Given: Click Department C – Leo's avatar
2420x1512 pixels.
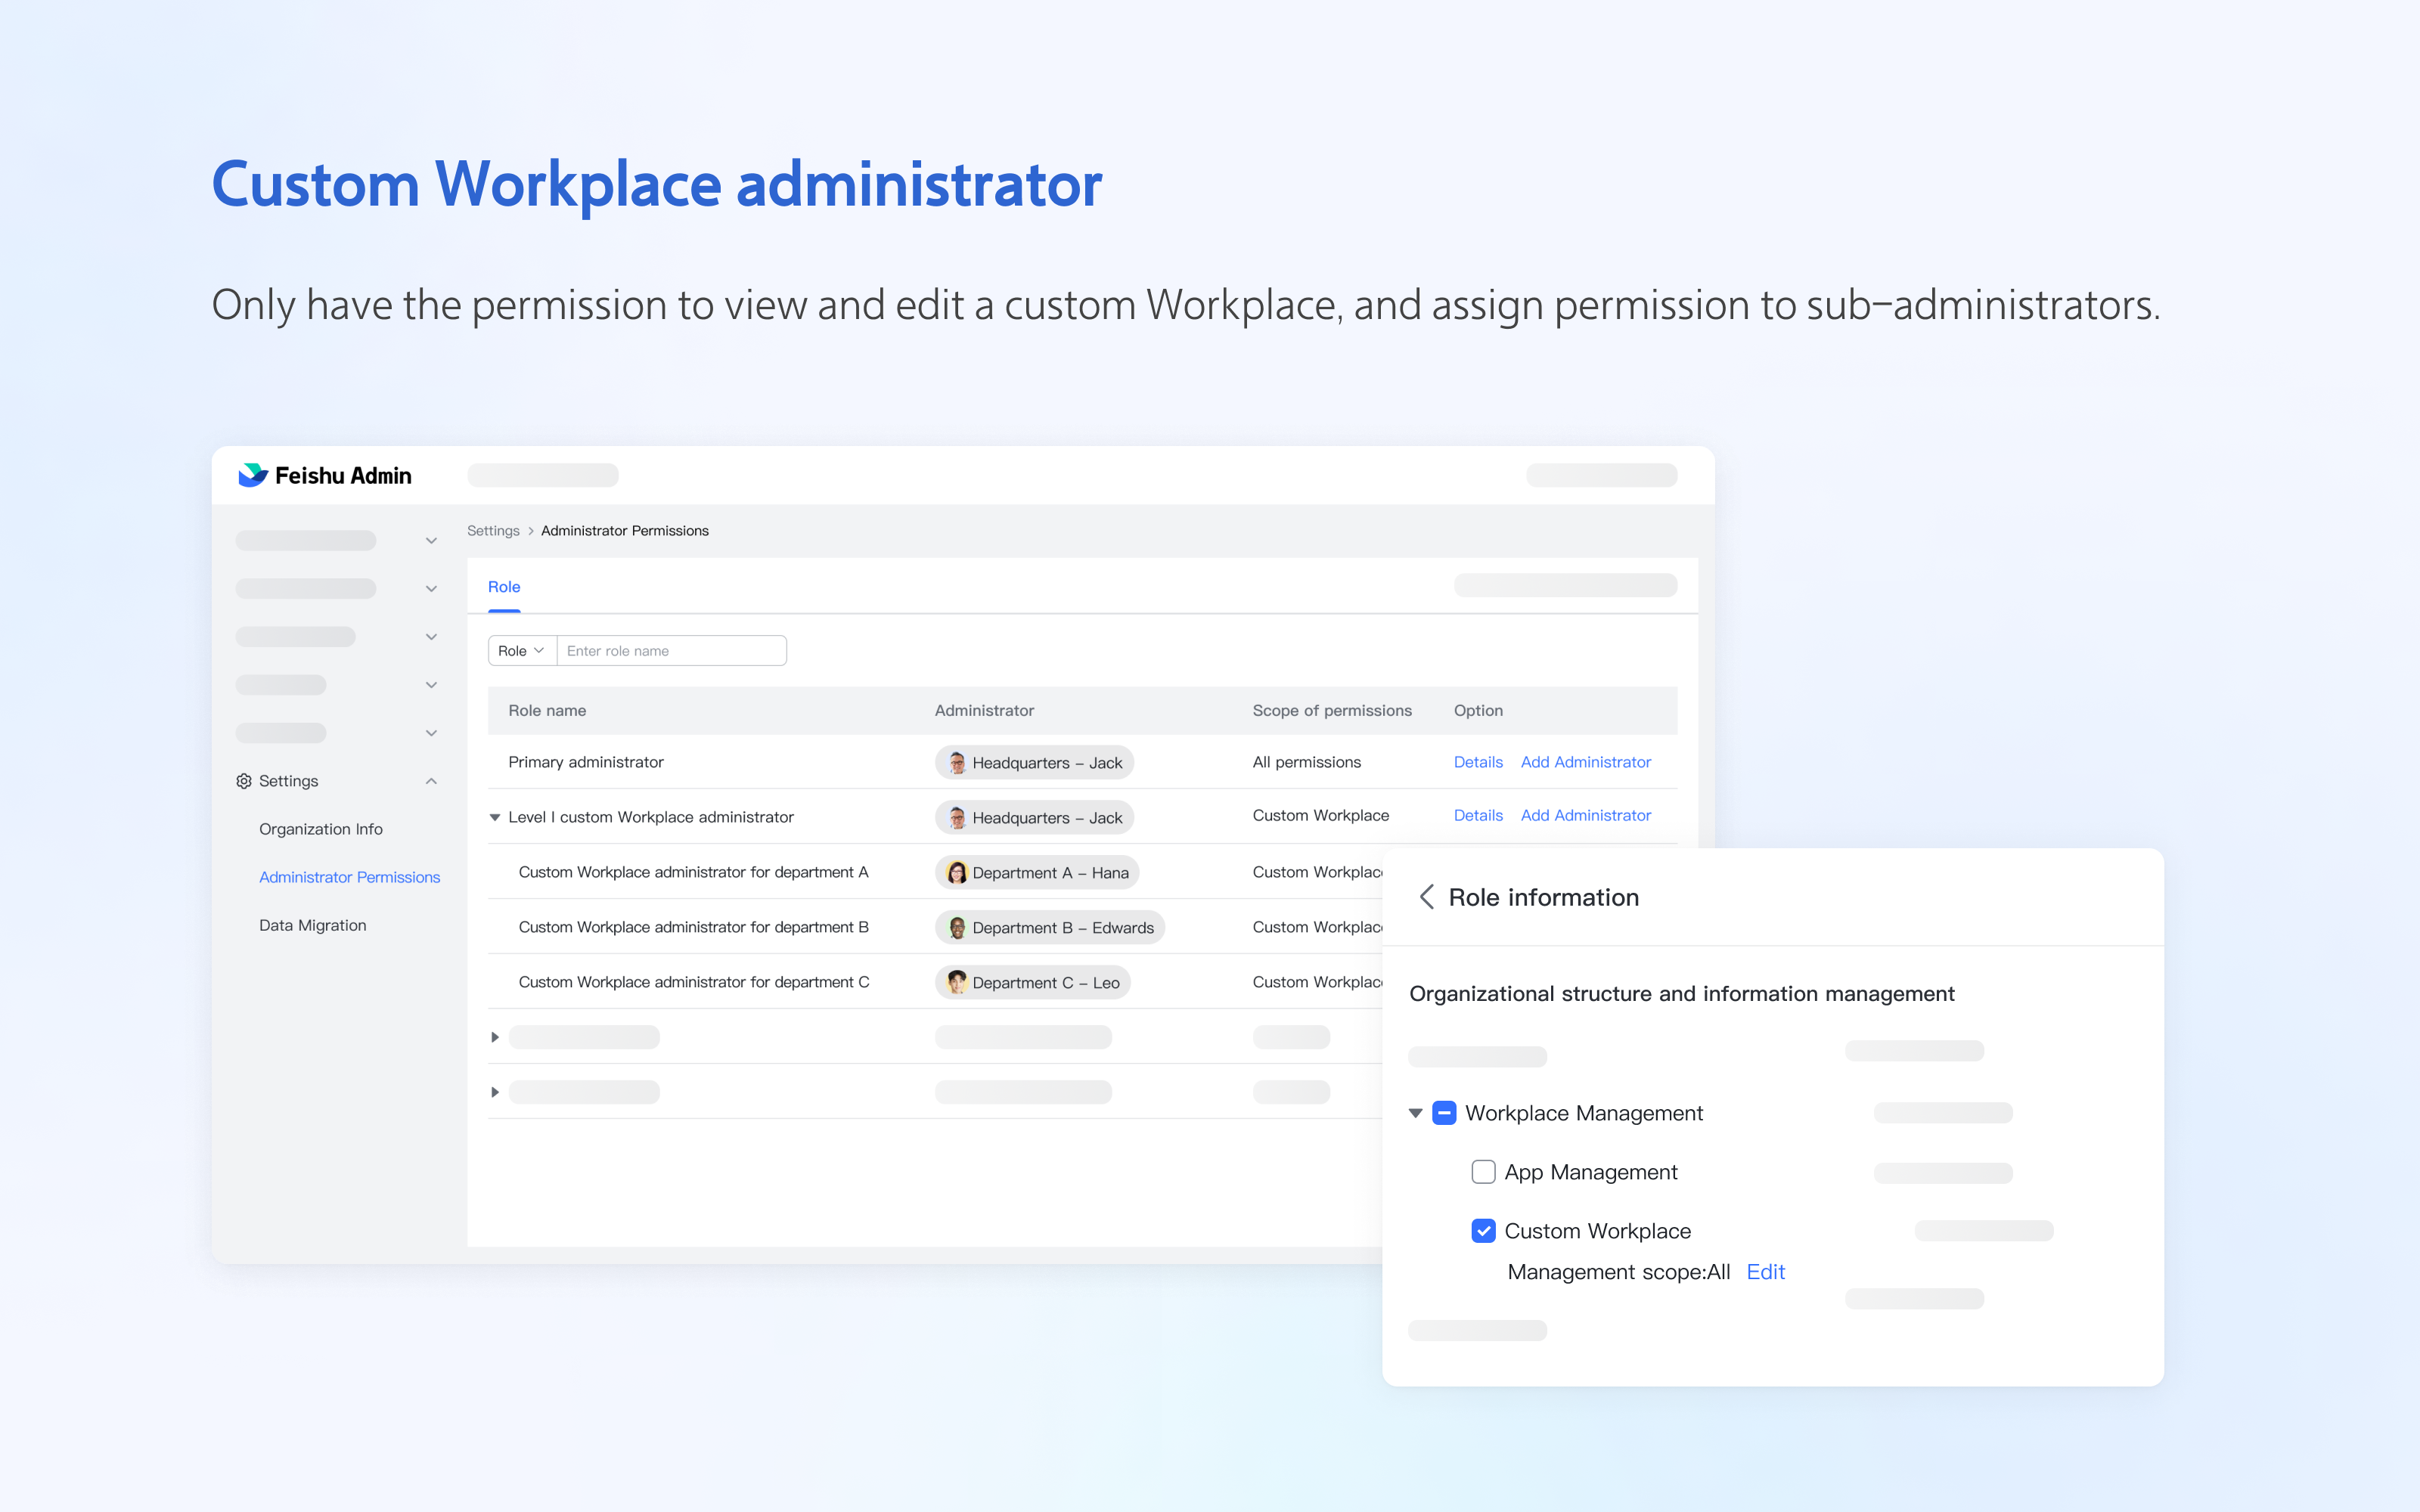Looking at the screenshot, I should (x=957, y=982).
